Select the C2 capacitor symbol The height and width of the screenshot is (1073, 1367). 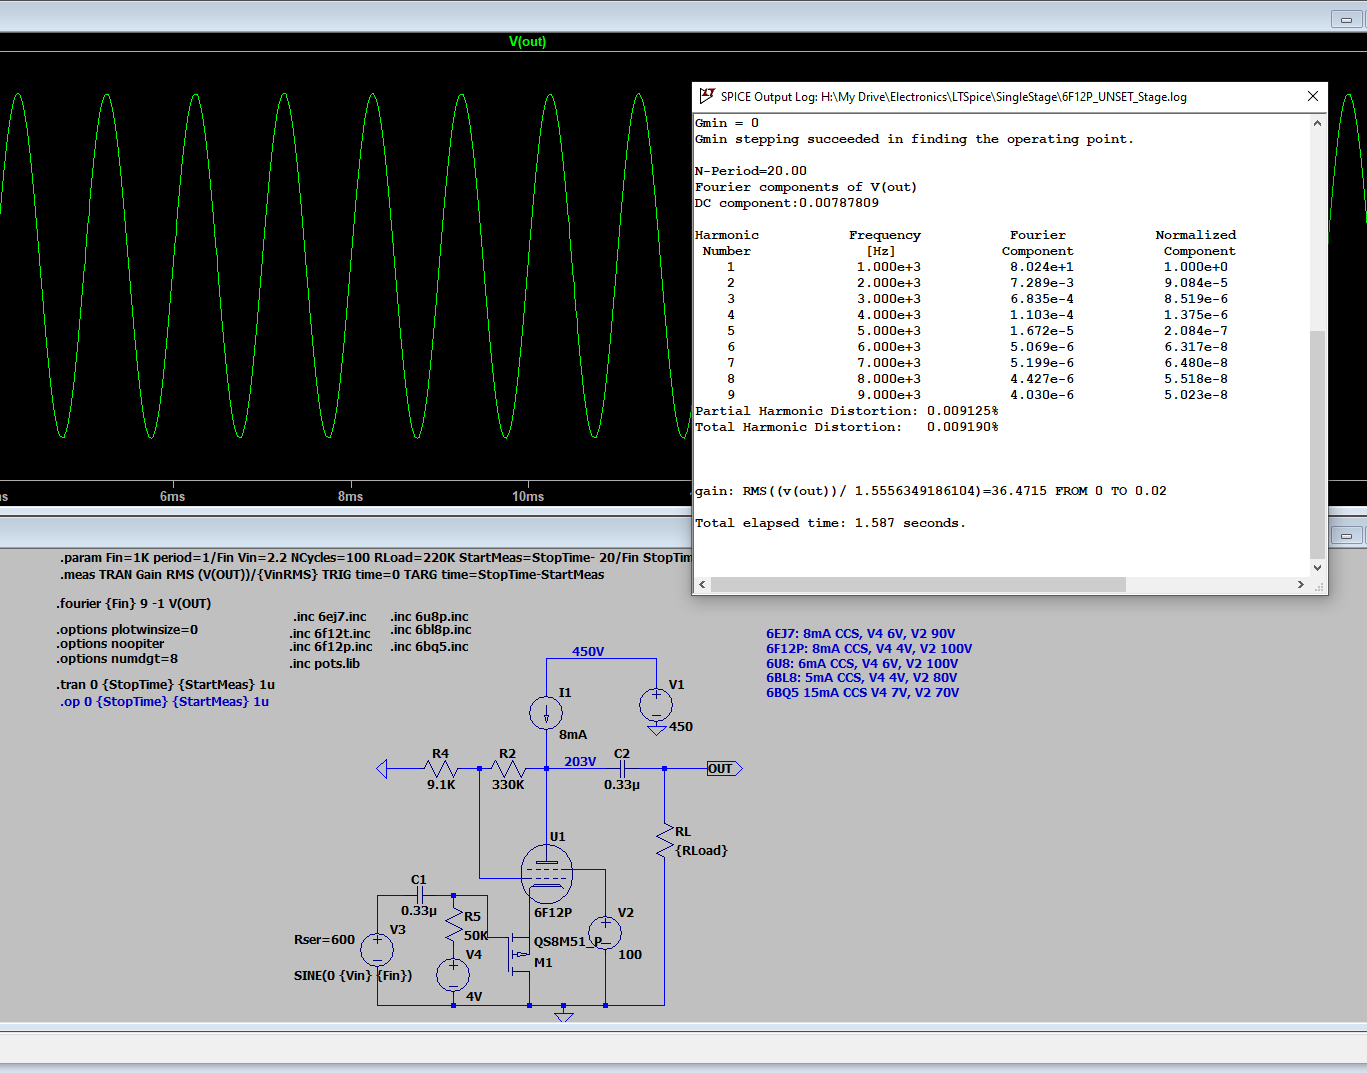(622, 769)
